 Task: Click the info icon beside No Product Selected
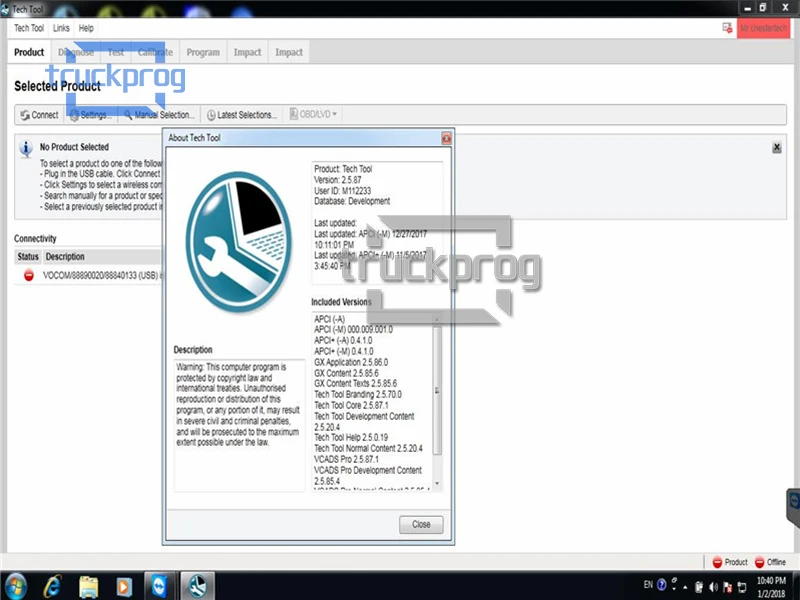point(26,148)
